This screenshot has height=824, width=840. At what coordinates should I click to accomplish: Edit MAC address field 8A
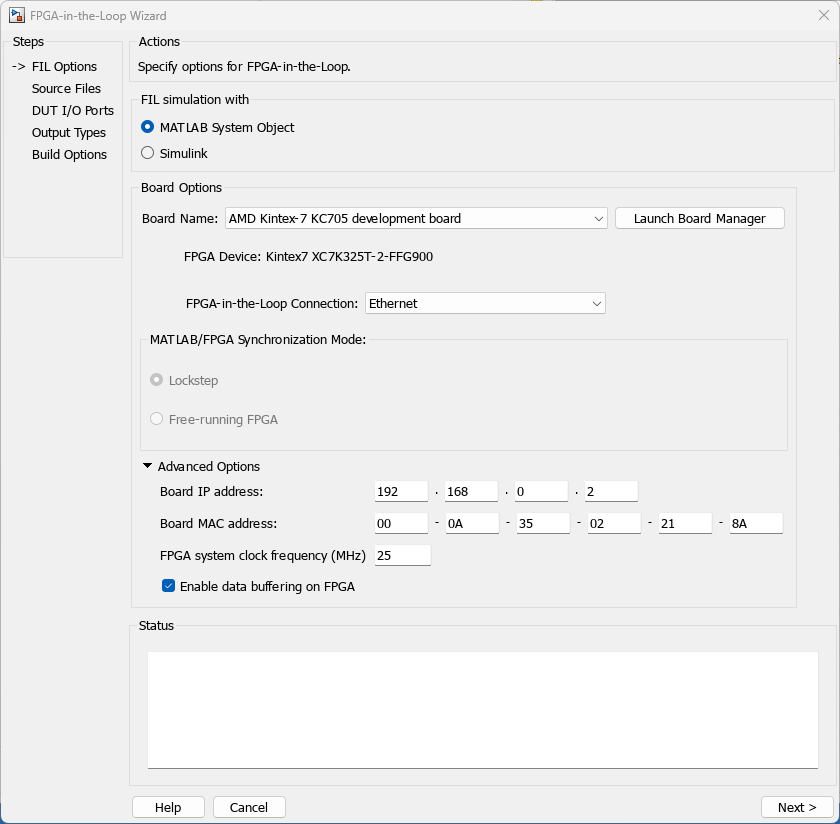[x=756, y=523]
